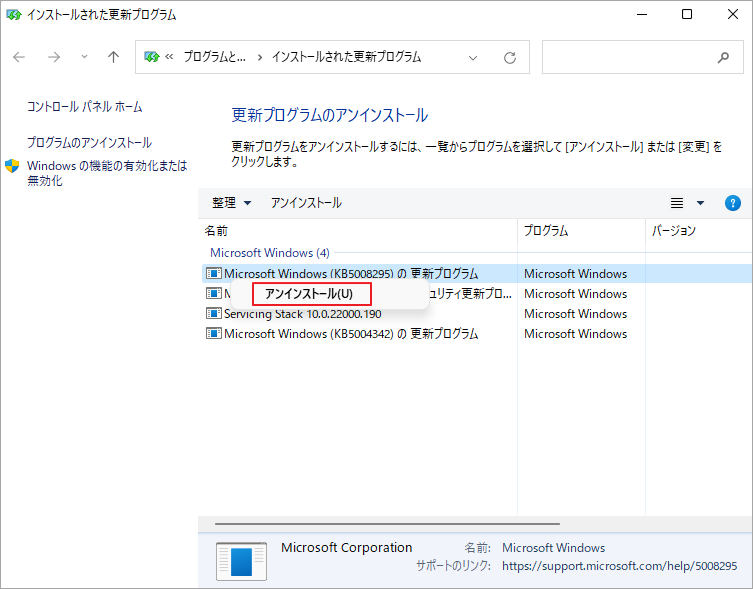Select the インストールされた更新プログラム breadcrumb
753x589 pixels.
tap(346, 57)
